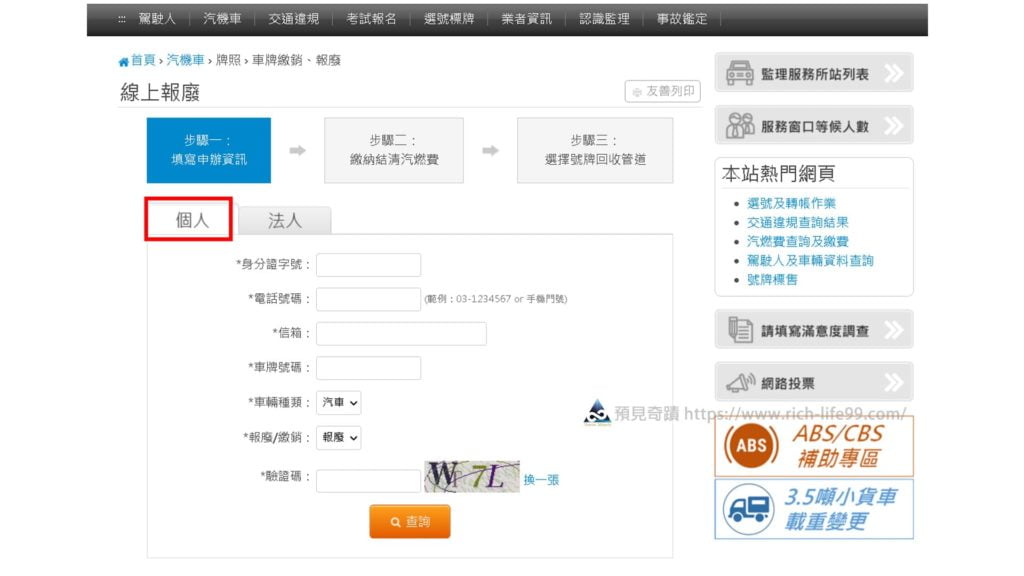Click the car icon beside 監理服務所站列表

click(x=739, y=73)
